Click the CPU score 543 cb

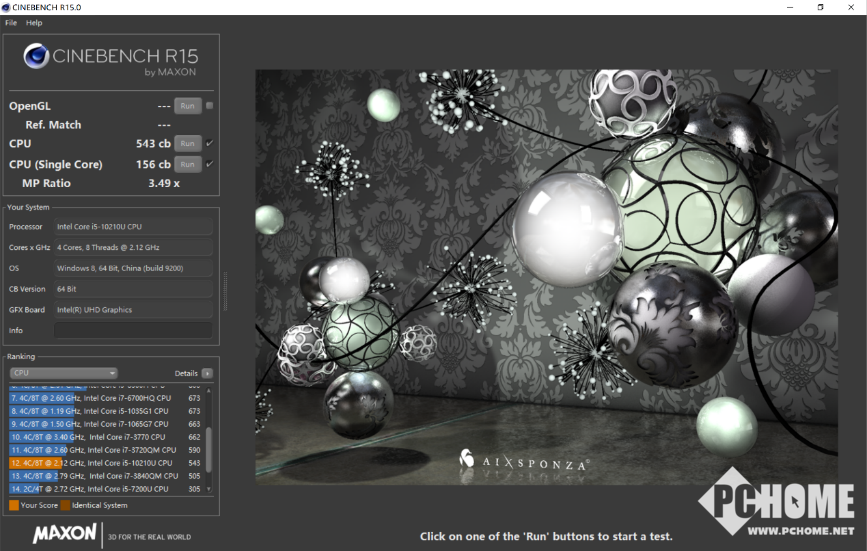click(153, 144)
